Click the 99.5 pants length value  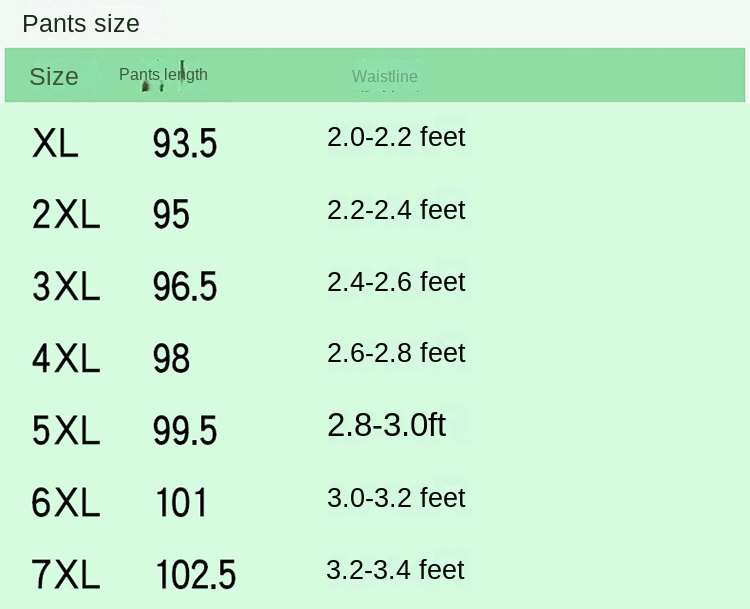point(185,431)
